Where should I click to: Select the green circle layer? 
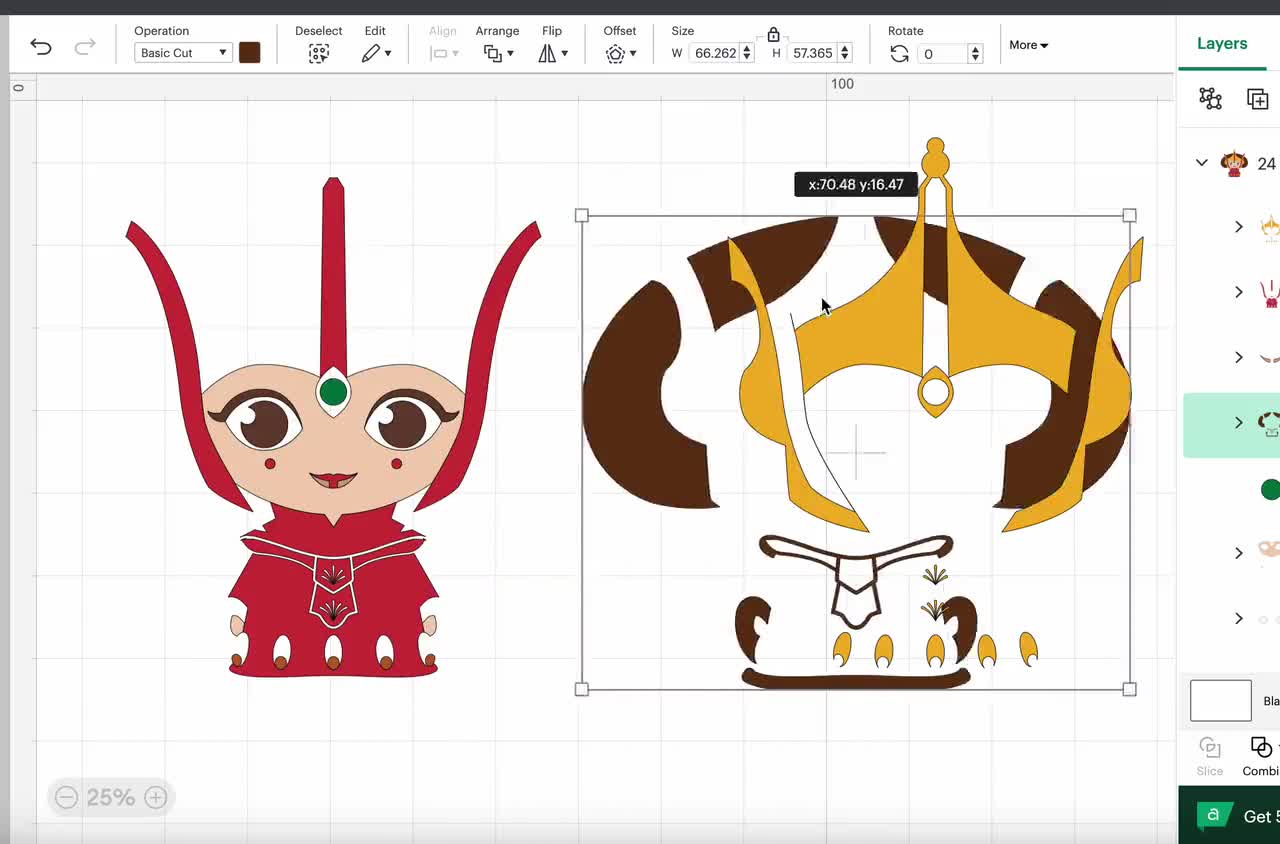(1270, 489)
